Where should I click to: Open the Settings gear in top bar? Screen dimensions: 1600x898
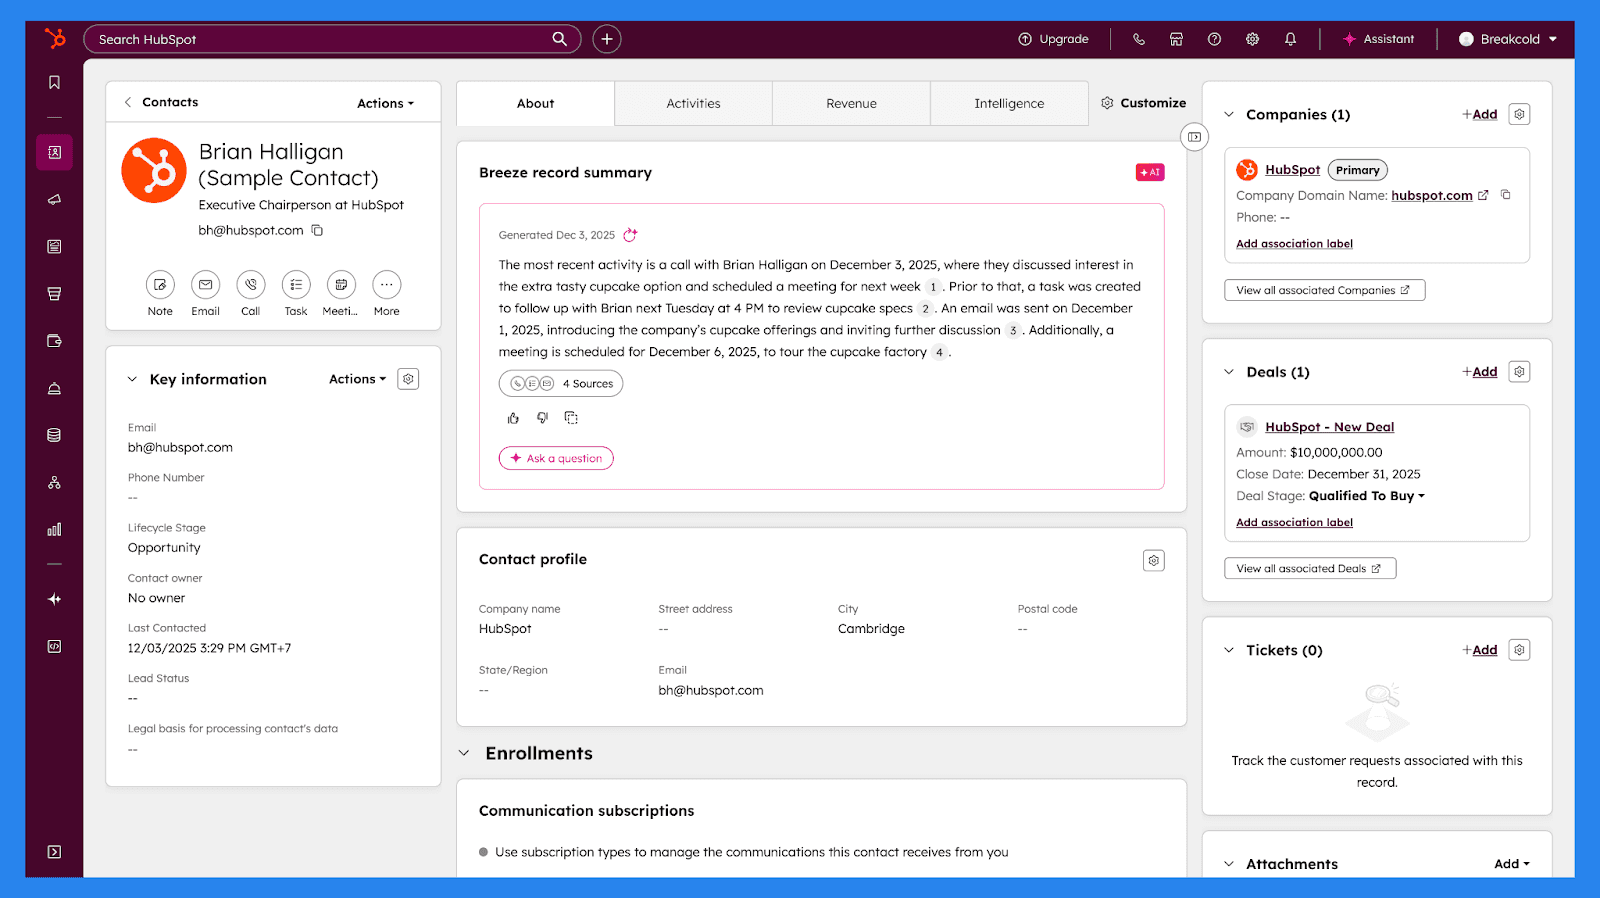coord(1252,39)
